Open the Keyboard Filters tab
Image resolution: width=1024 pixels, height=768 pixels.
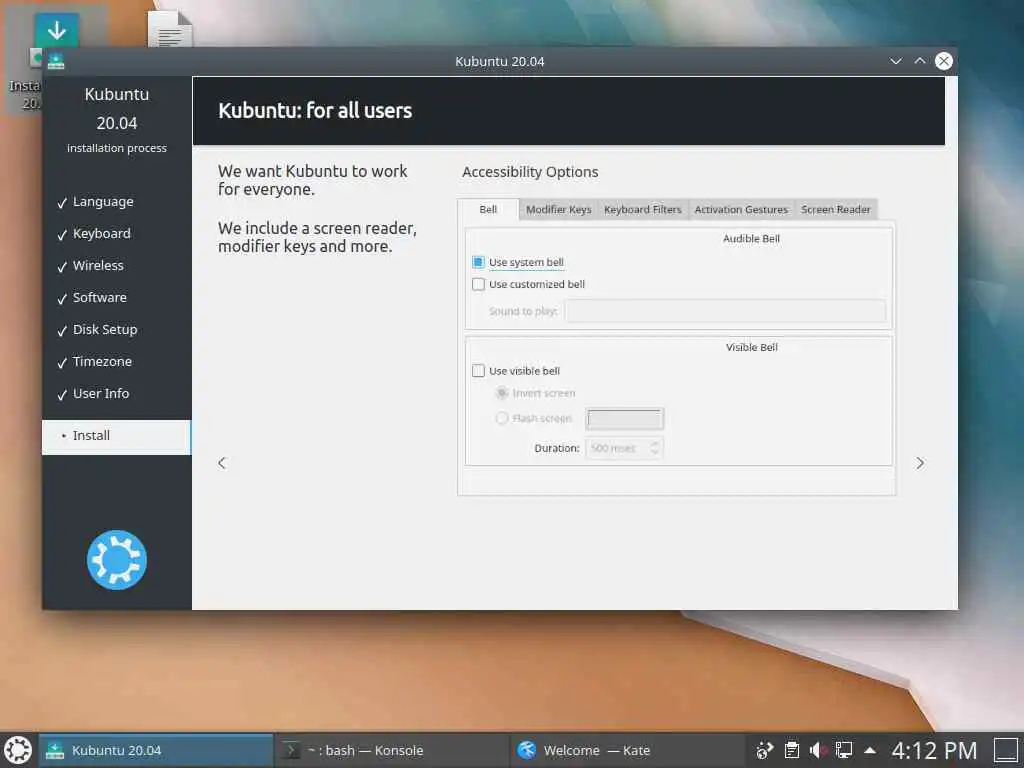tap(643, 210)
